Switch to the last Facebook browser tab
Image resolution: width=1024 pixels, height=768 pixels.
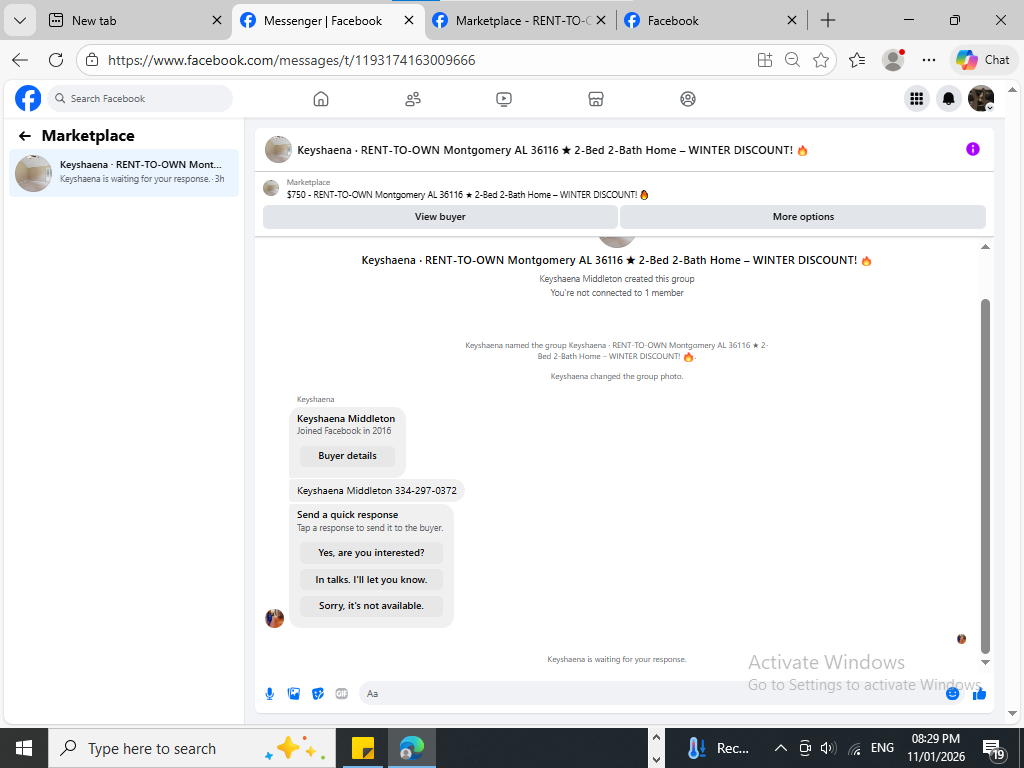712,20
